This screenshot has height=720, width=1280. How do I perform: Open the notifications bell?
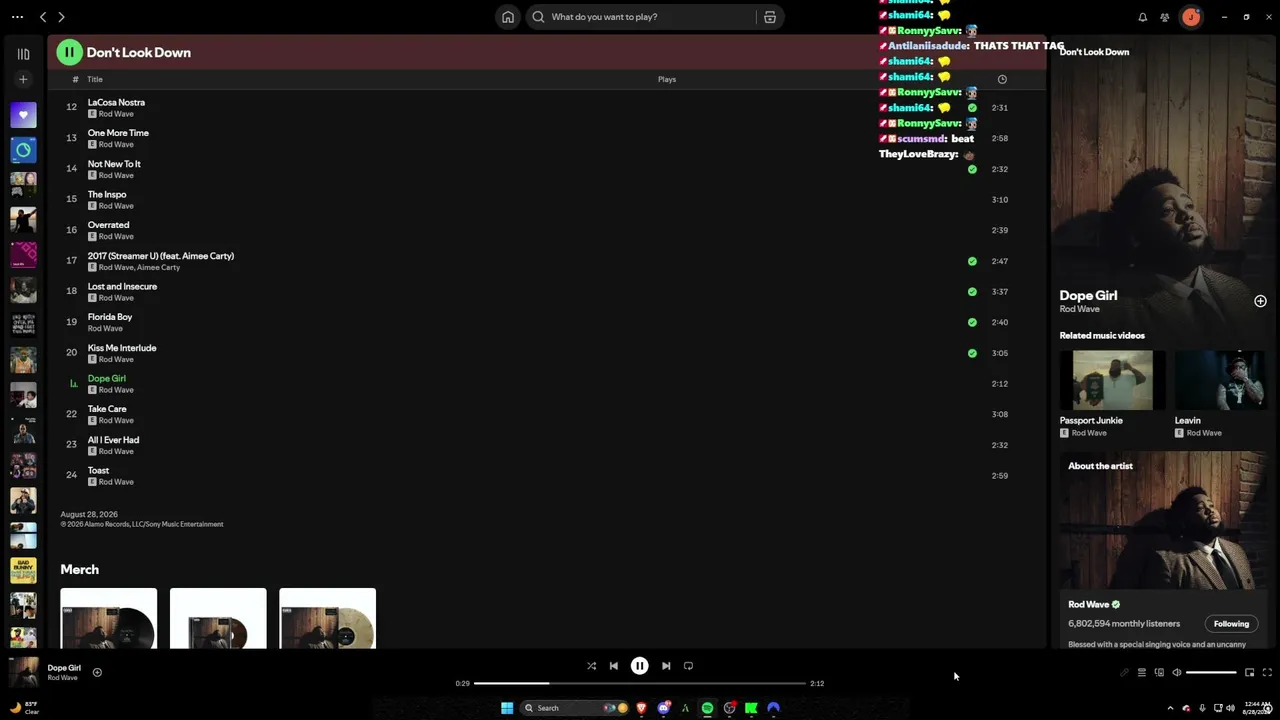pos(1143,17)
